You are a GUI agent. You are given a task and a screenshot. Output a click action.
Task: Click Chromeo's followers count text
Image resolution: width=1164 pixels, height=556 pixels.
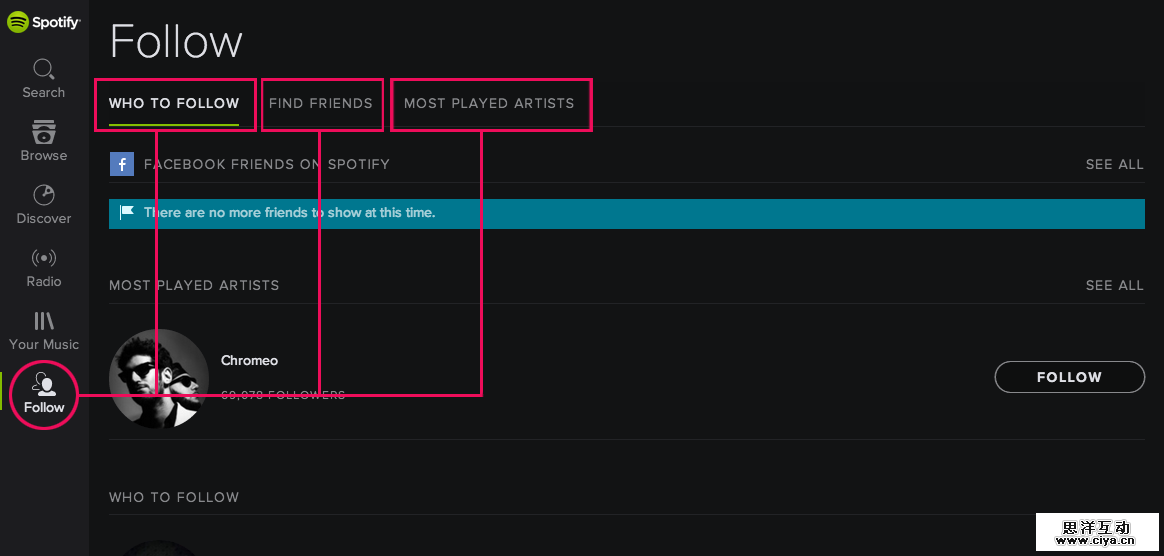[x=283, y=395]
